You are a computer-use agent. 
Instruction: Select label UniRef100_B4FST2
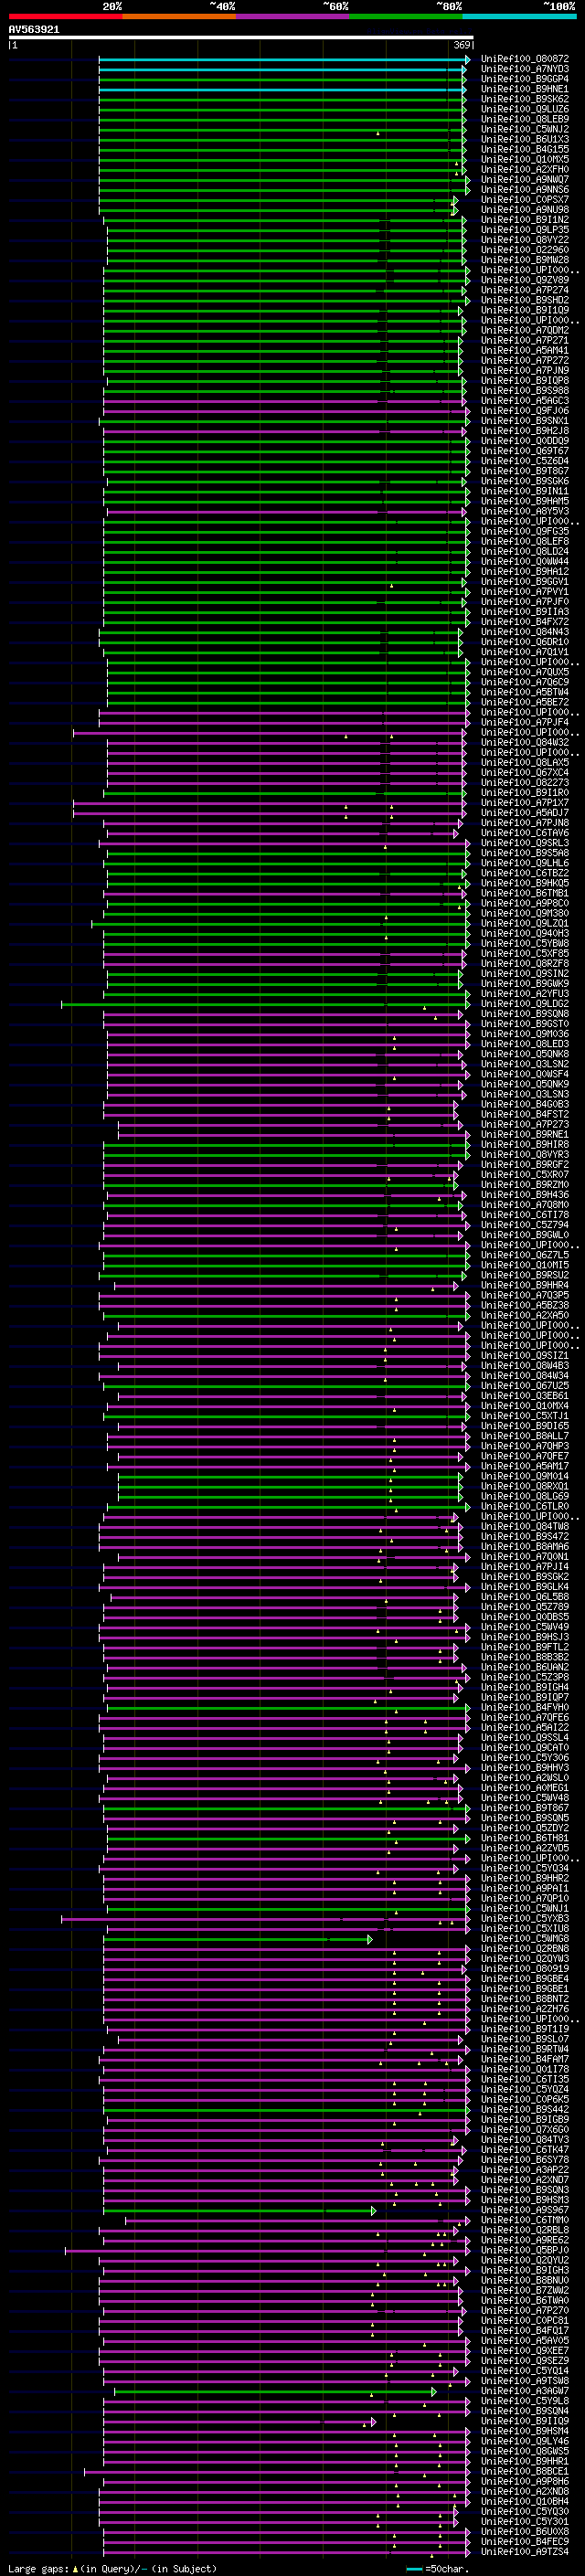[525, 1114]
